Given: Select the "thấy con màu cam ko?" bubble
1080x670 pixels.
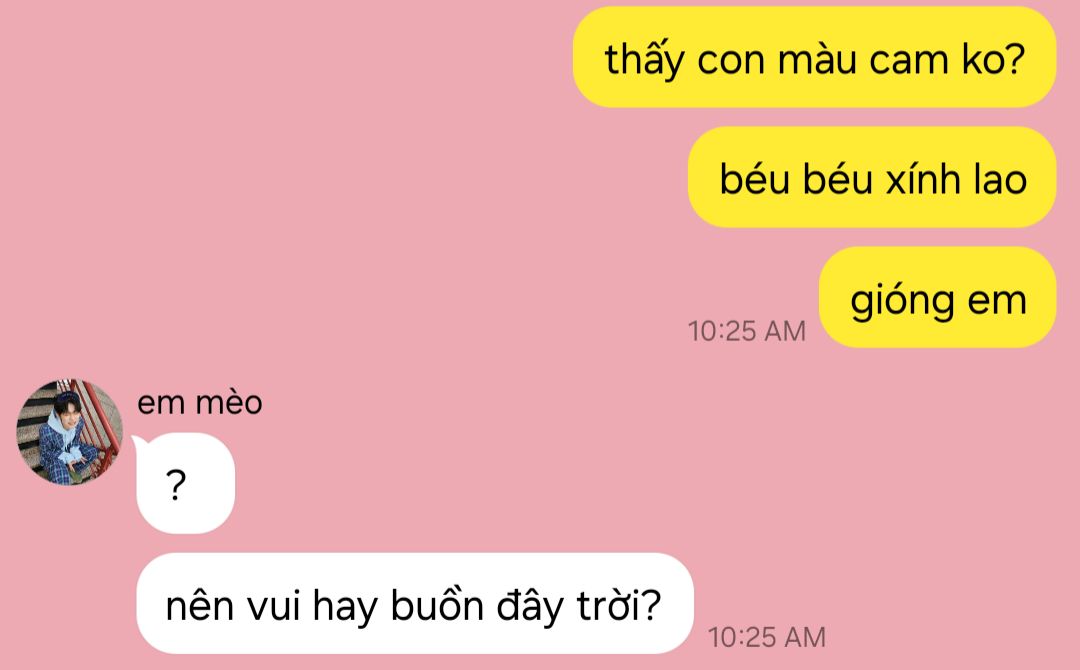Looking at the screenshot, I should click(x=815, y=57).
